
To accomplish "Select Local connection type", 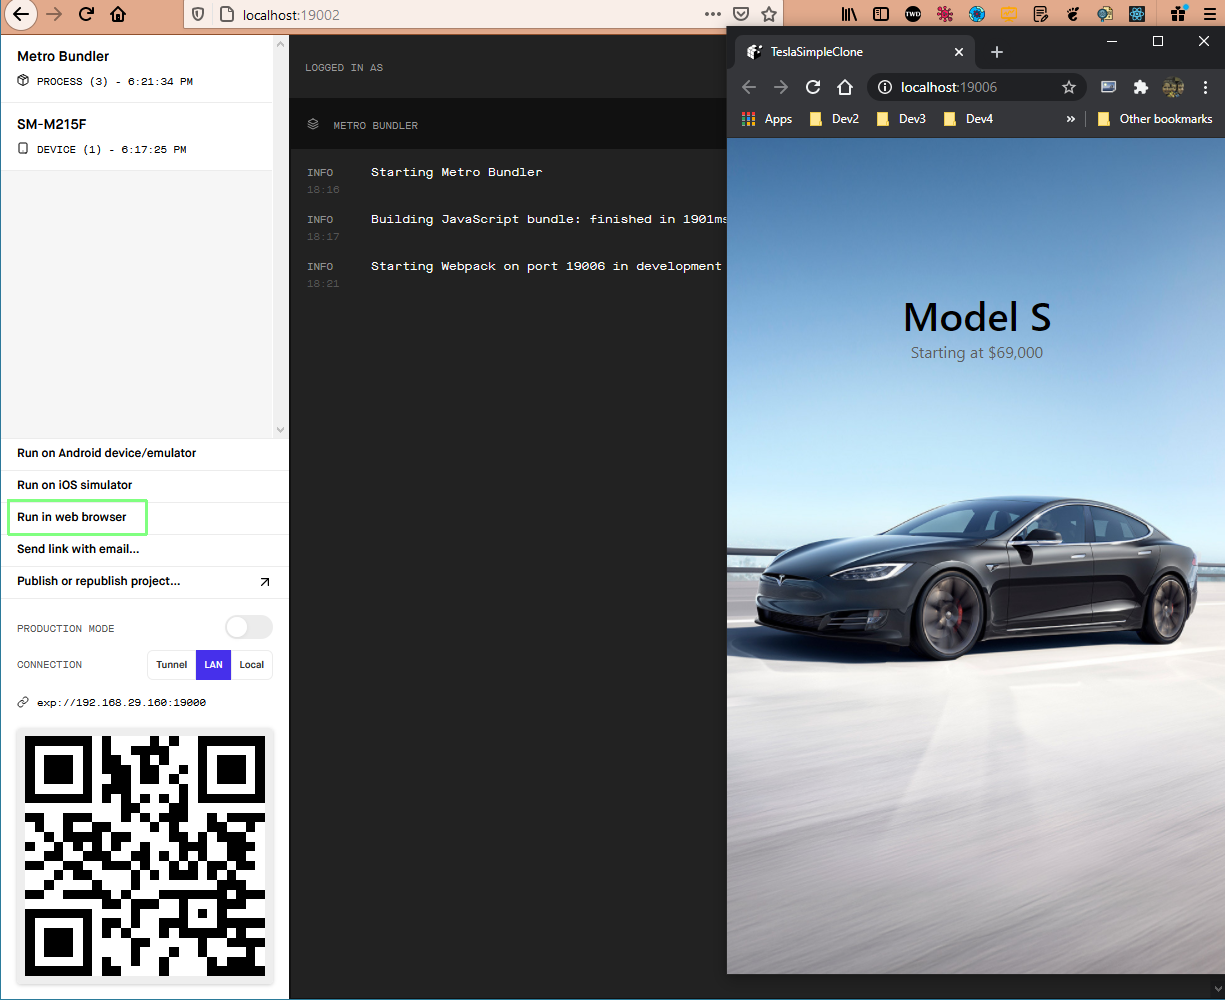I will (x=252, y=665).
